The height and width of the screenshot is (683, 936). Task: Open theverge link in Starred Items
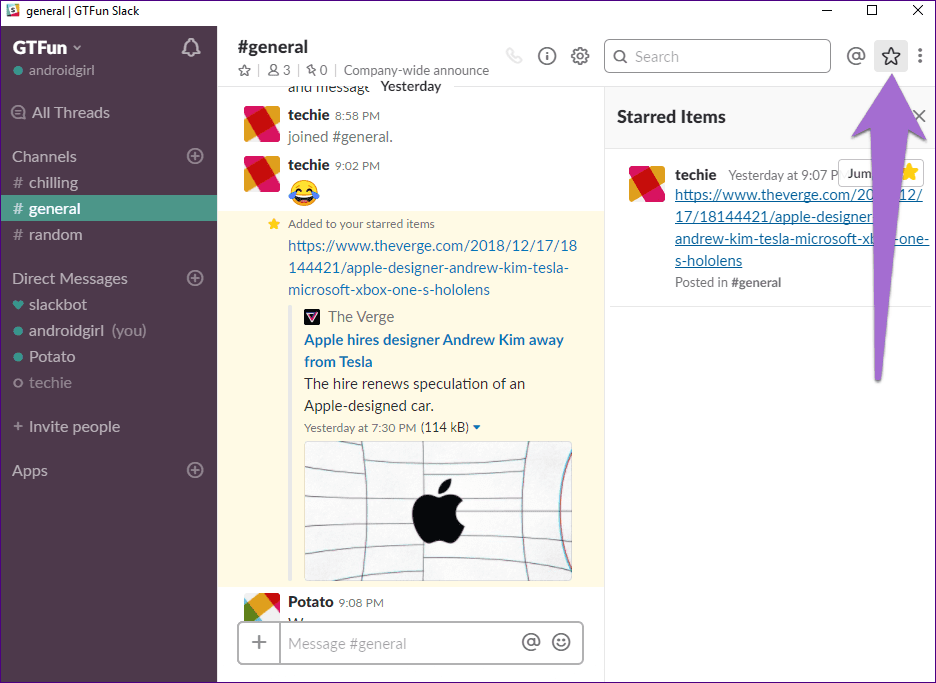[x=802, y=227]
